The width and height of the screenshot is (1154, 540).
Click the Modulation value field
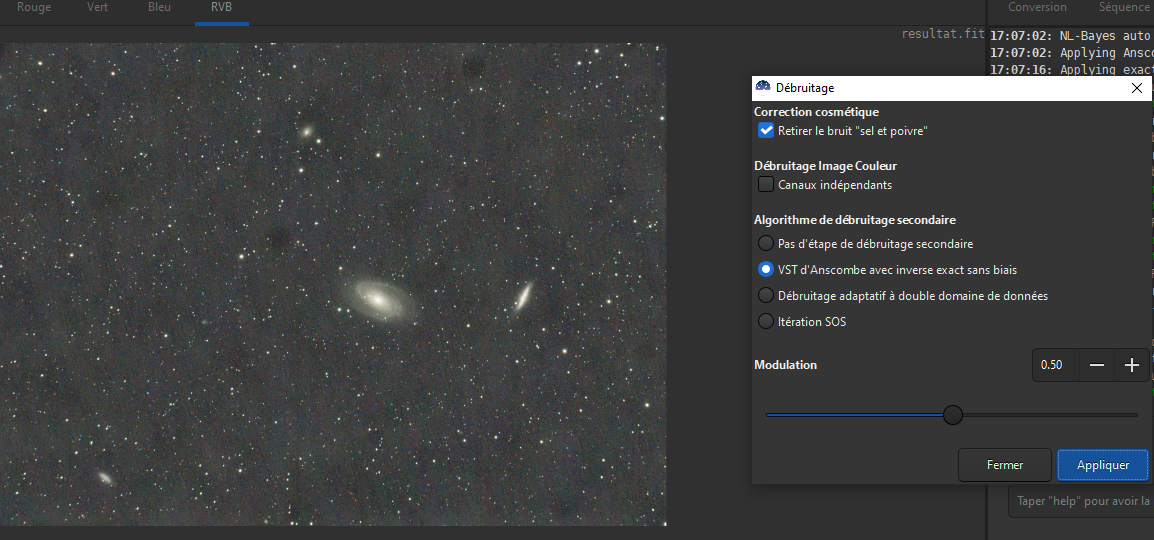point(1056,365)
